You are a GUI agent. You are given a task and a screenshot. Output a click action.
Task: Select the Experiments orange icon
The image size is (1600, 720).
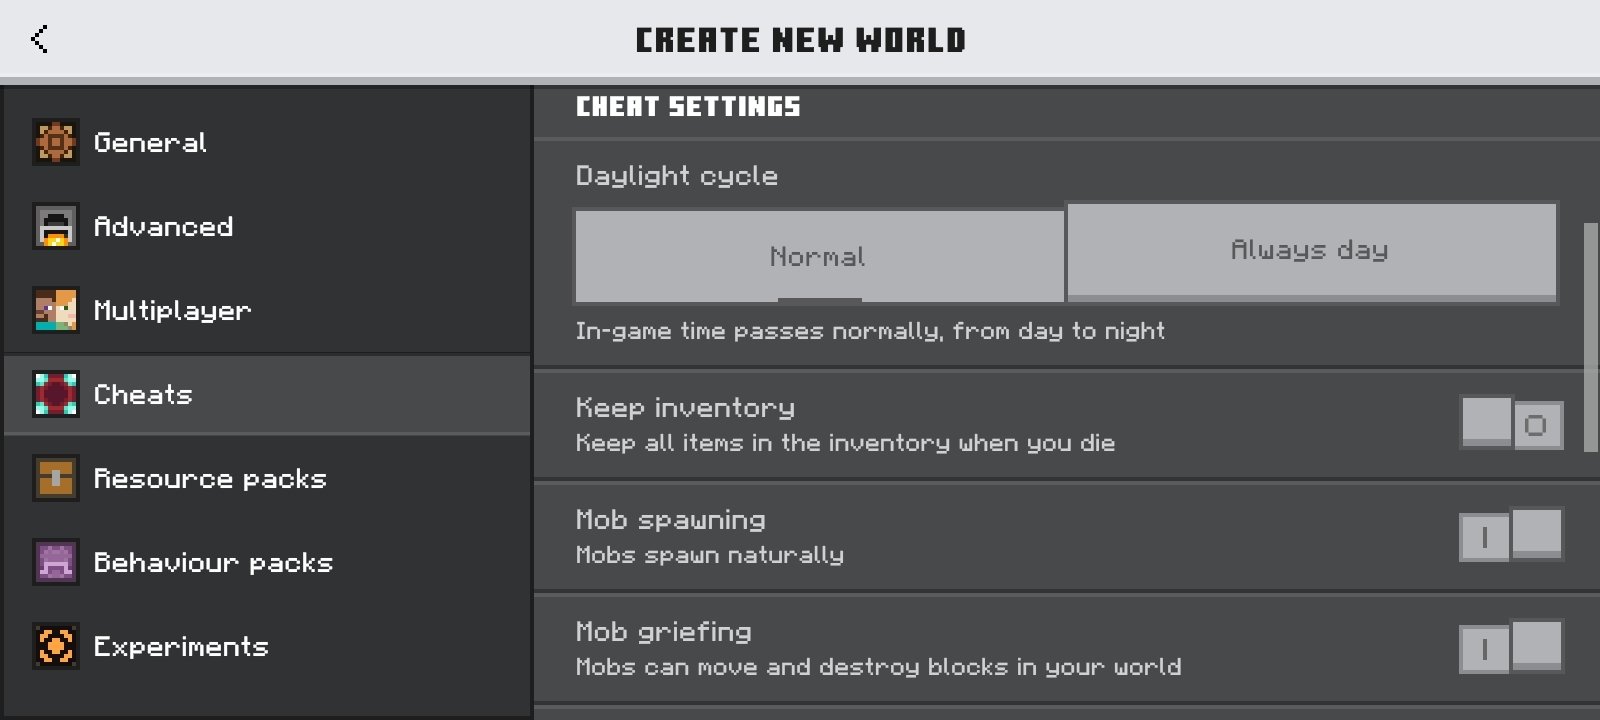click(56, 647)
